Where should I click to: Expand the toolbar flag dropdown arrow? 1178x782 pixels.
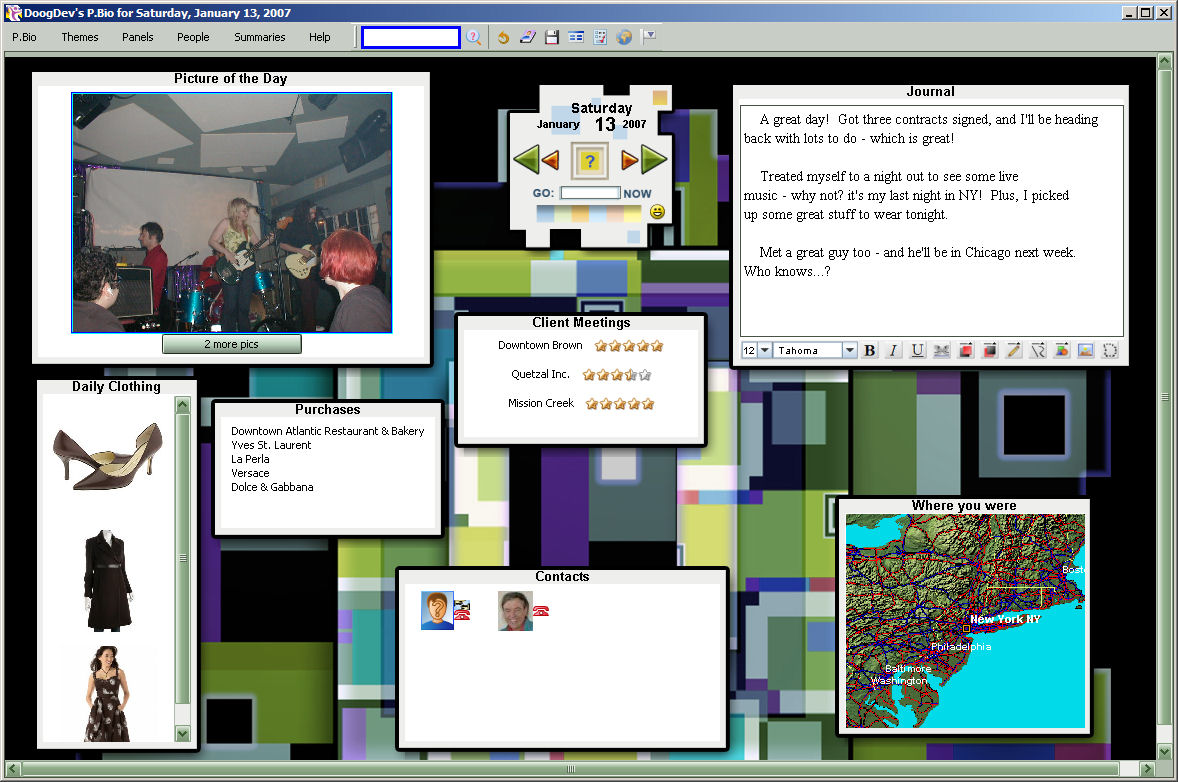pos(650,36)
